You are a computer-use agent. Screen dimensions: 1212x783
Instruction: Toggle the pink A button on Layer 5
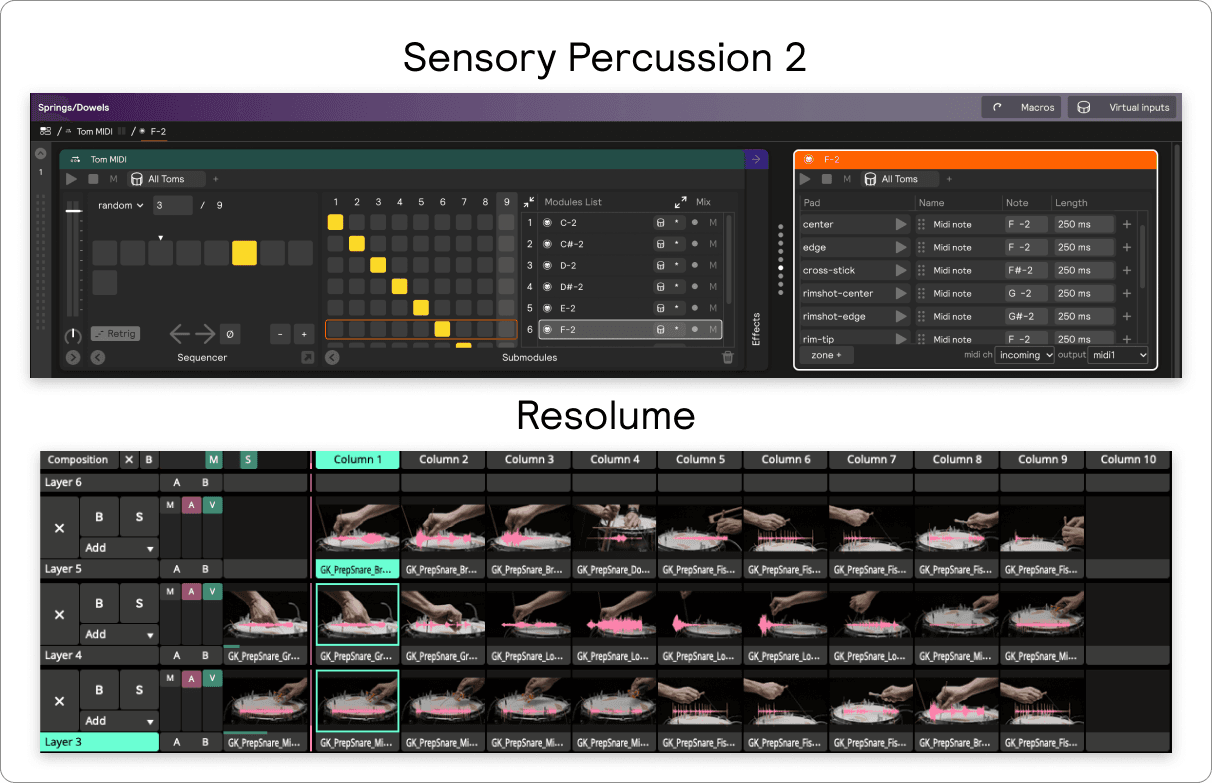191,505
